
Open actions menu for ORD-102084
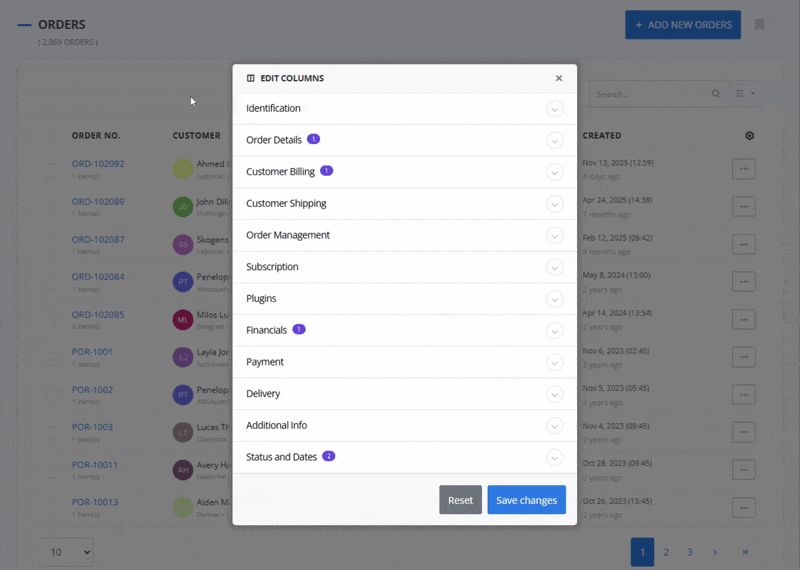point(743,282)
